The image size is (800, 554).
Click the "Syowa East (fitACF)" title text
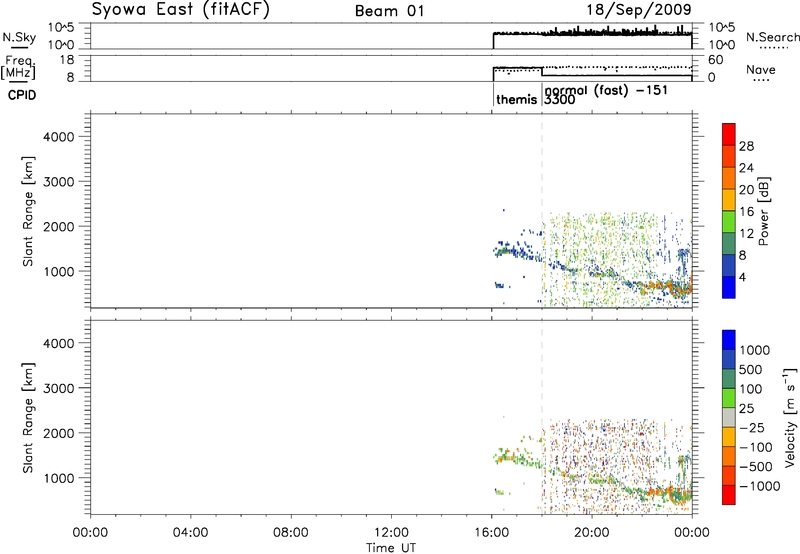tap(181, 10)
